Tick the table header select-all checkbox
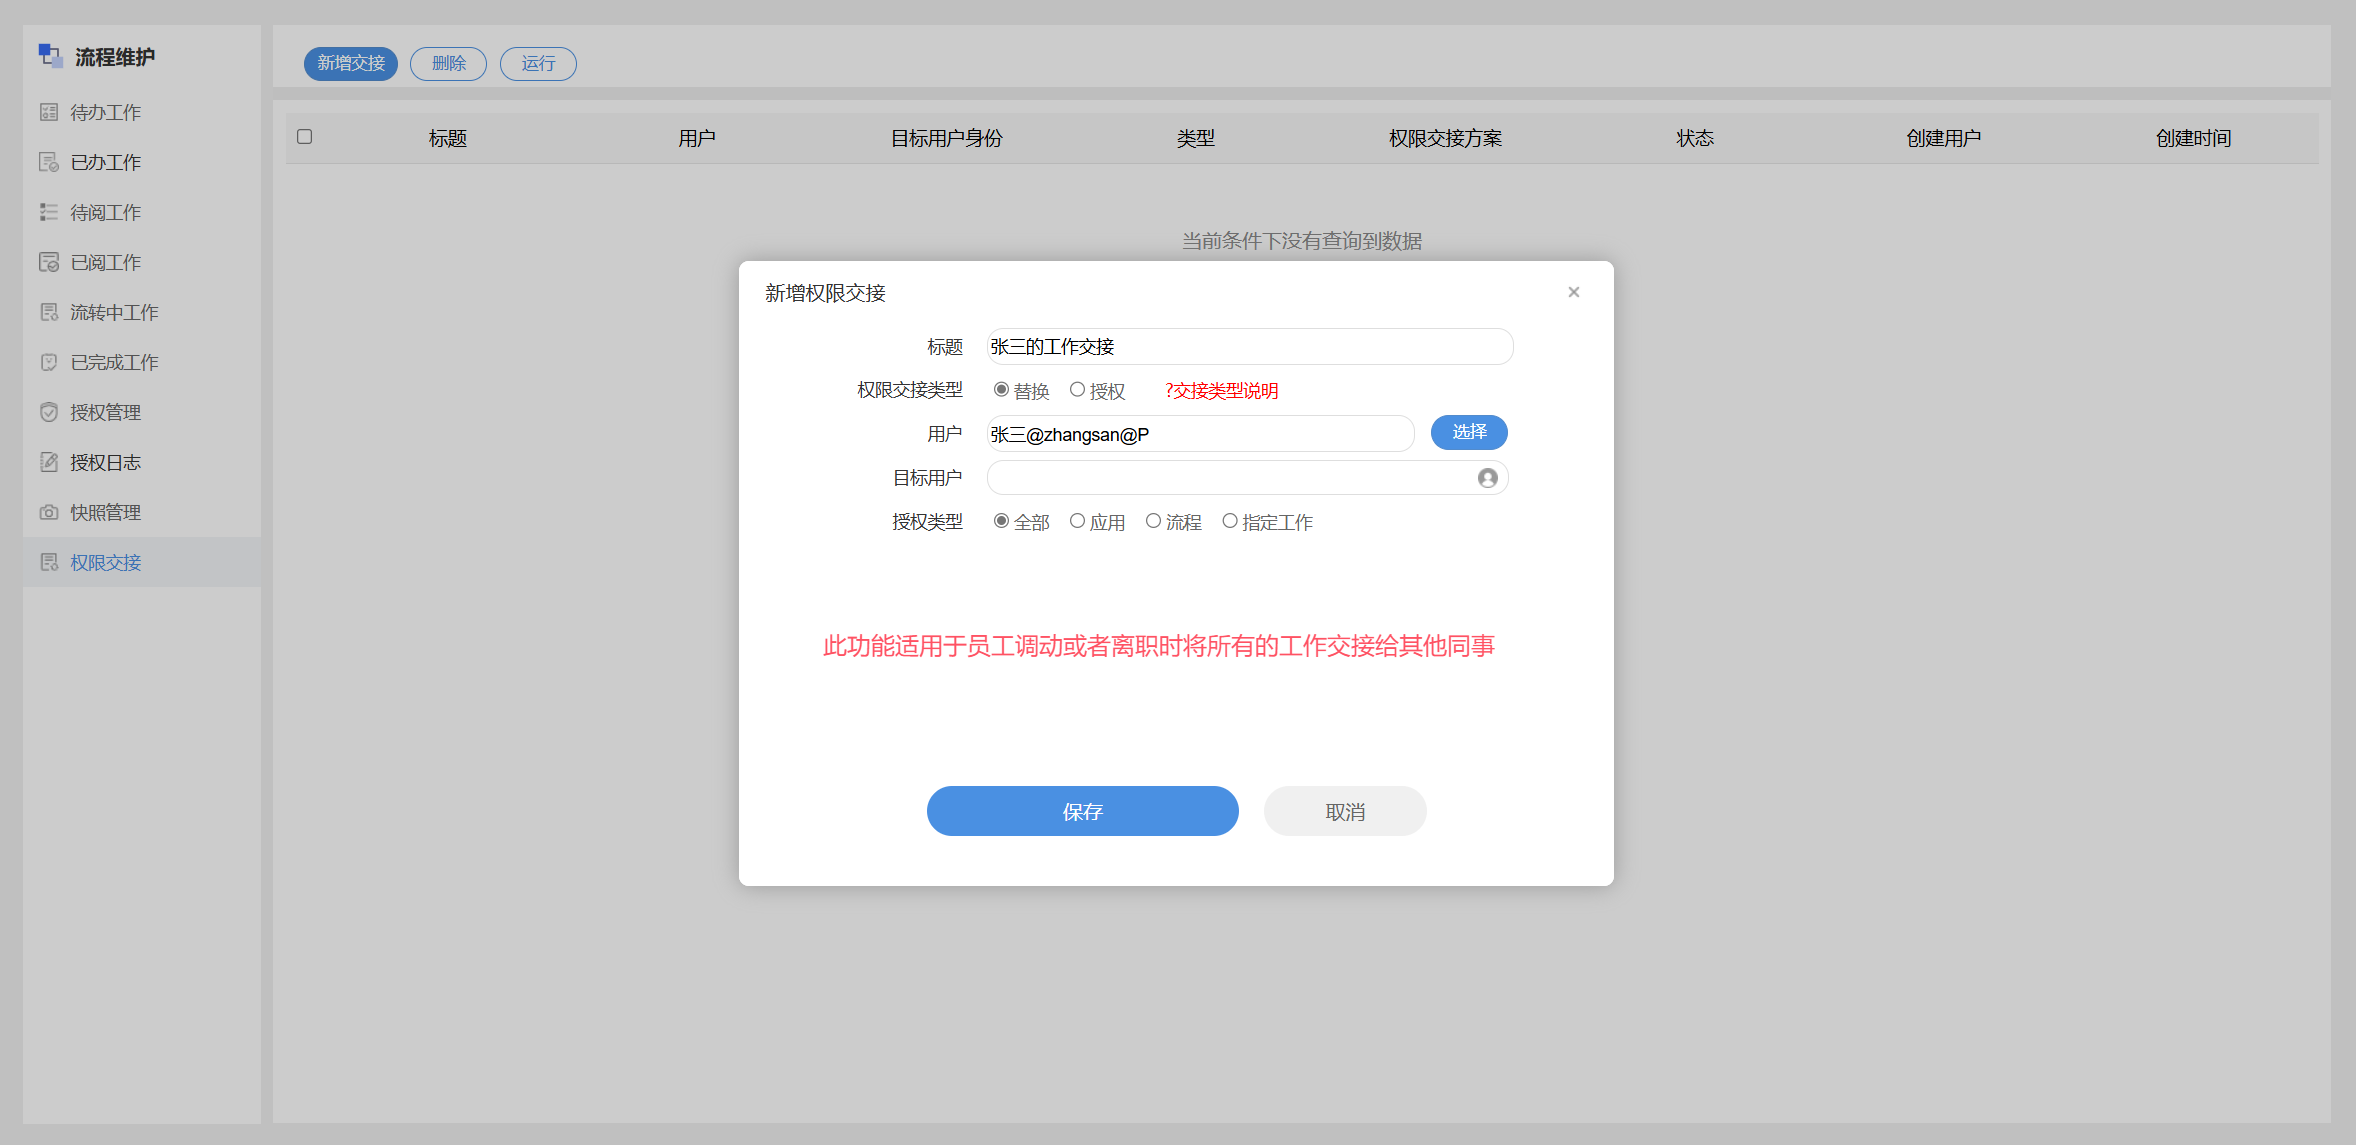The height and width of the screenshot is (1145, 2356). coord(305,137)
